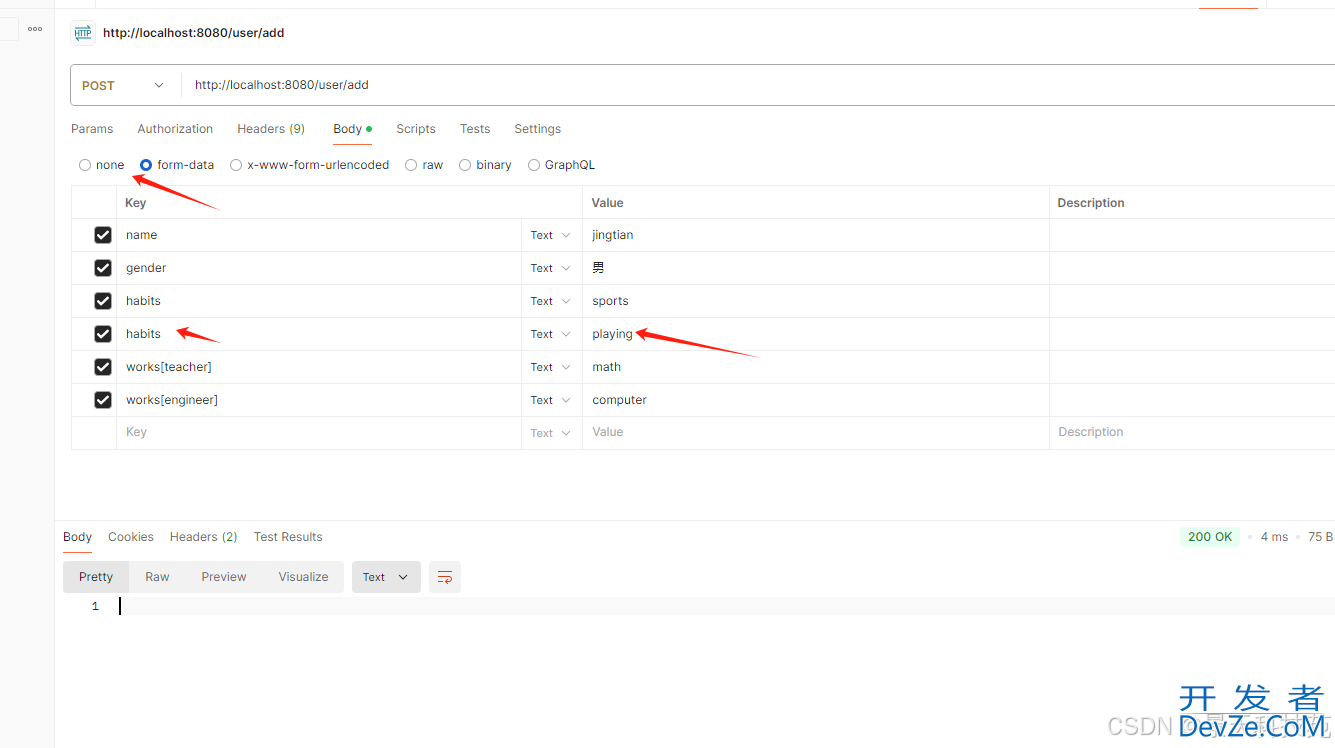The height and width of the screenshot is (748, 1335).
Task: Click the name key cell
Action: tap(319, 235)
